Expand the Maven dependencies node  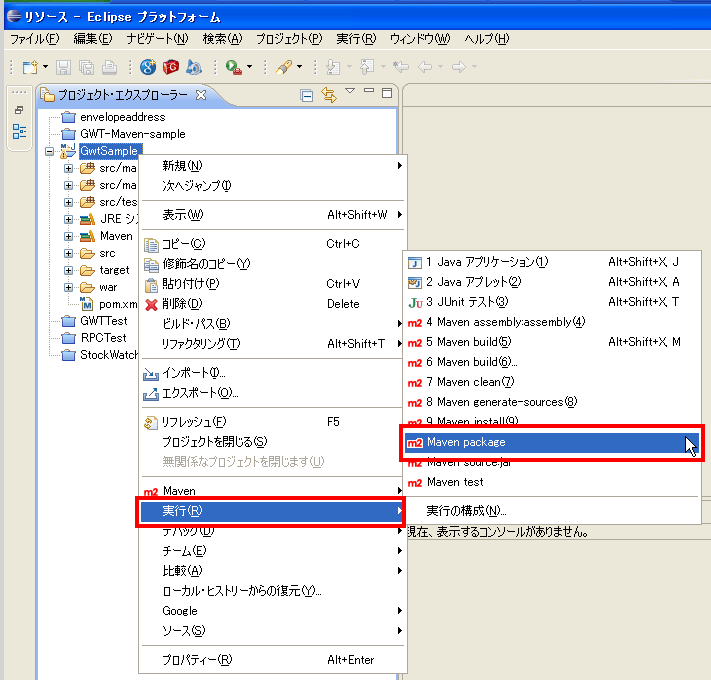(x=68, y=236)
